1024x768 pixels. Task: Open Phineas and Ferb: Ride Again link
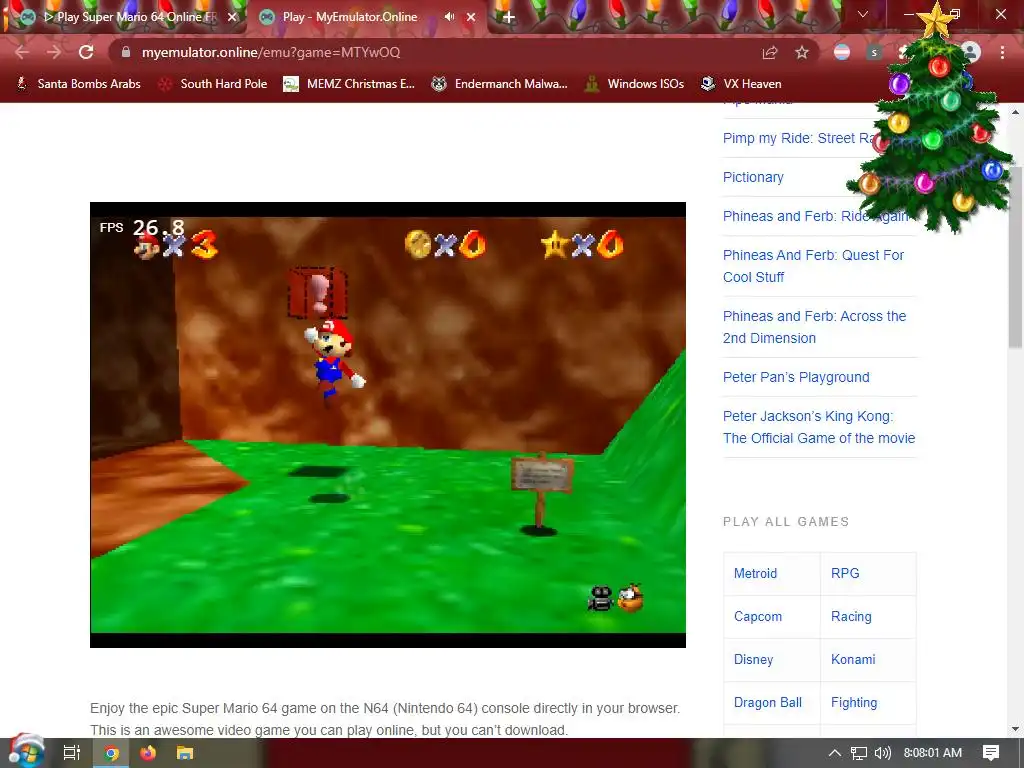click(x=815, y=216)
